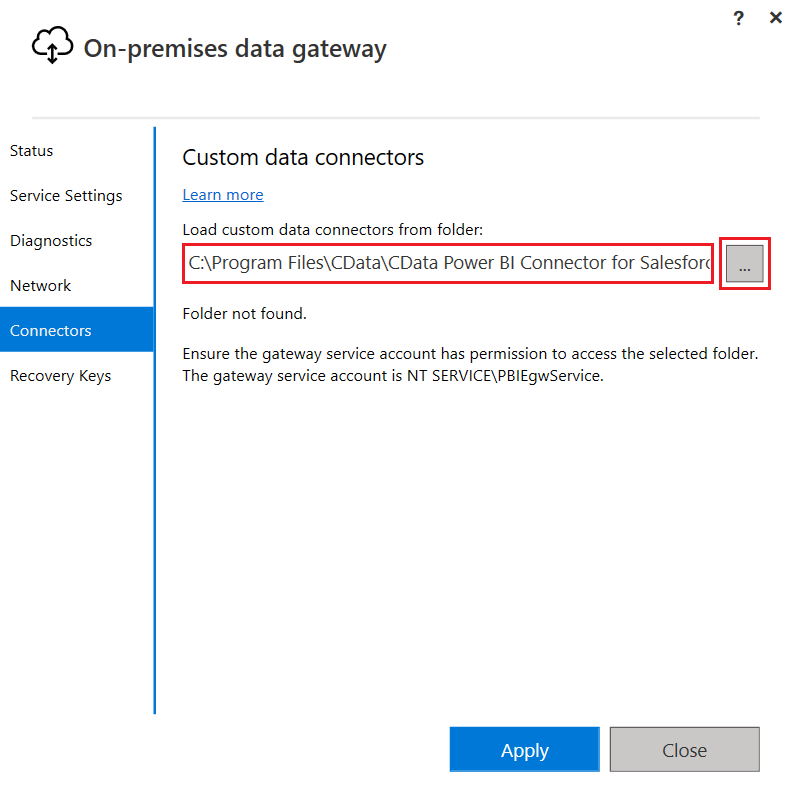Screen dimensions: 792x802
Task: Open help via the question mark icon
Action: click(739, 18)
